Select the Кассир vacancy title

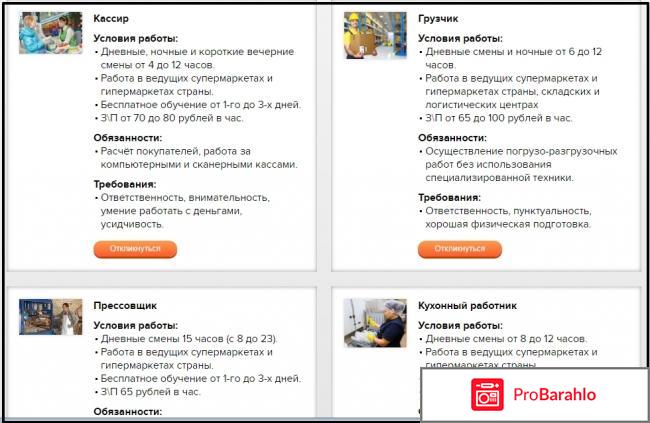tap(111, 19)
